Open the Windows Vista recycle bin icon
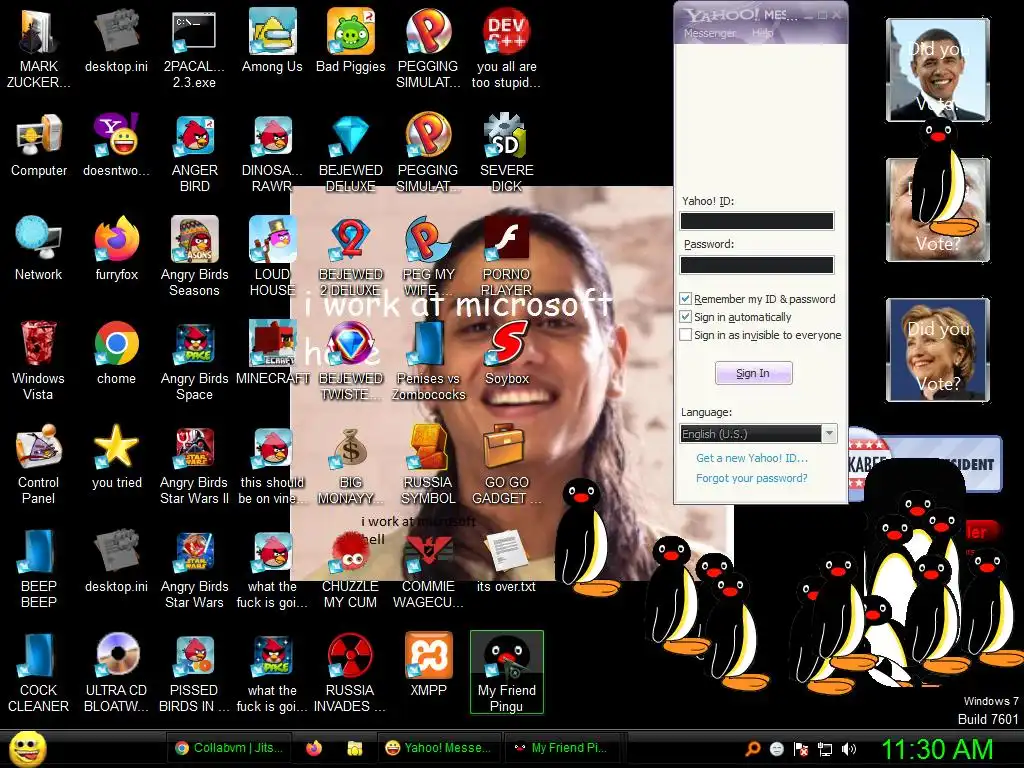The width and height of the screenshot is (1024, 768). (38, 344)
